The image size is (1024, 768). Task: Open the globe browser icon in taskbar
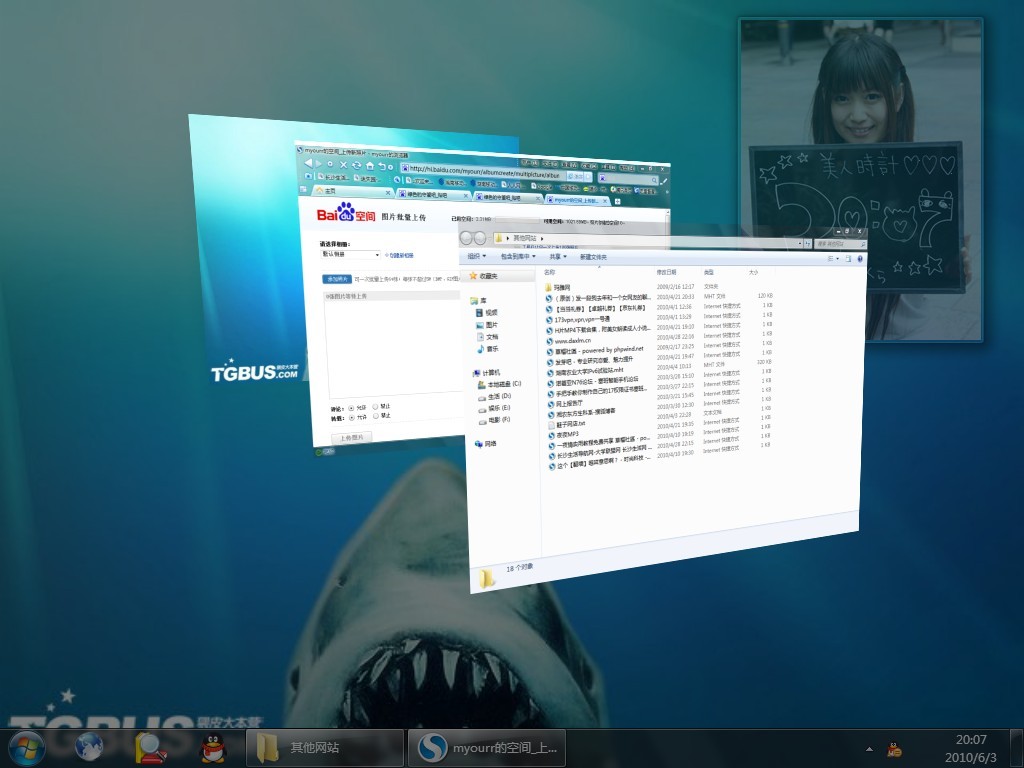(90, 747)
